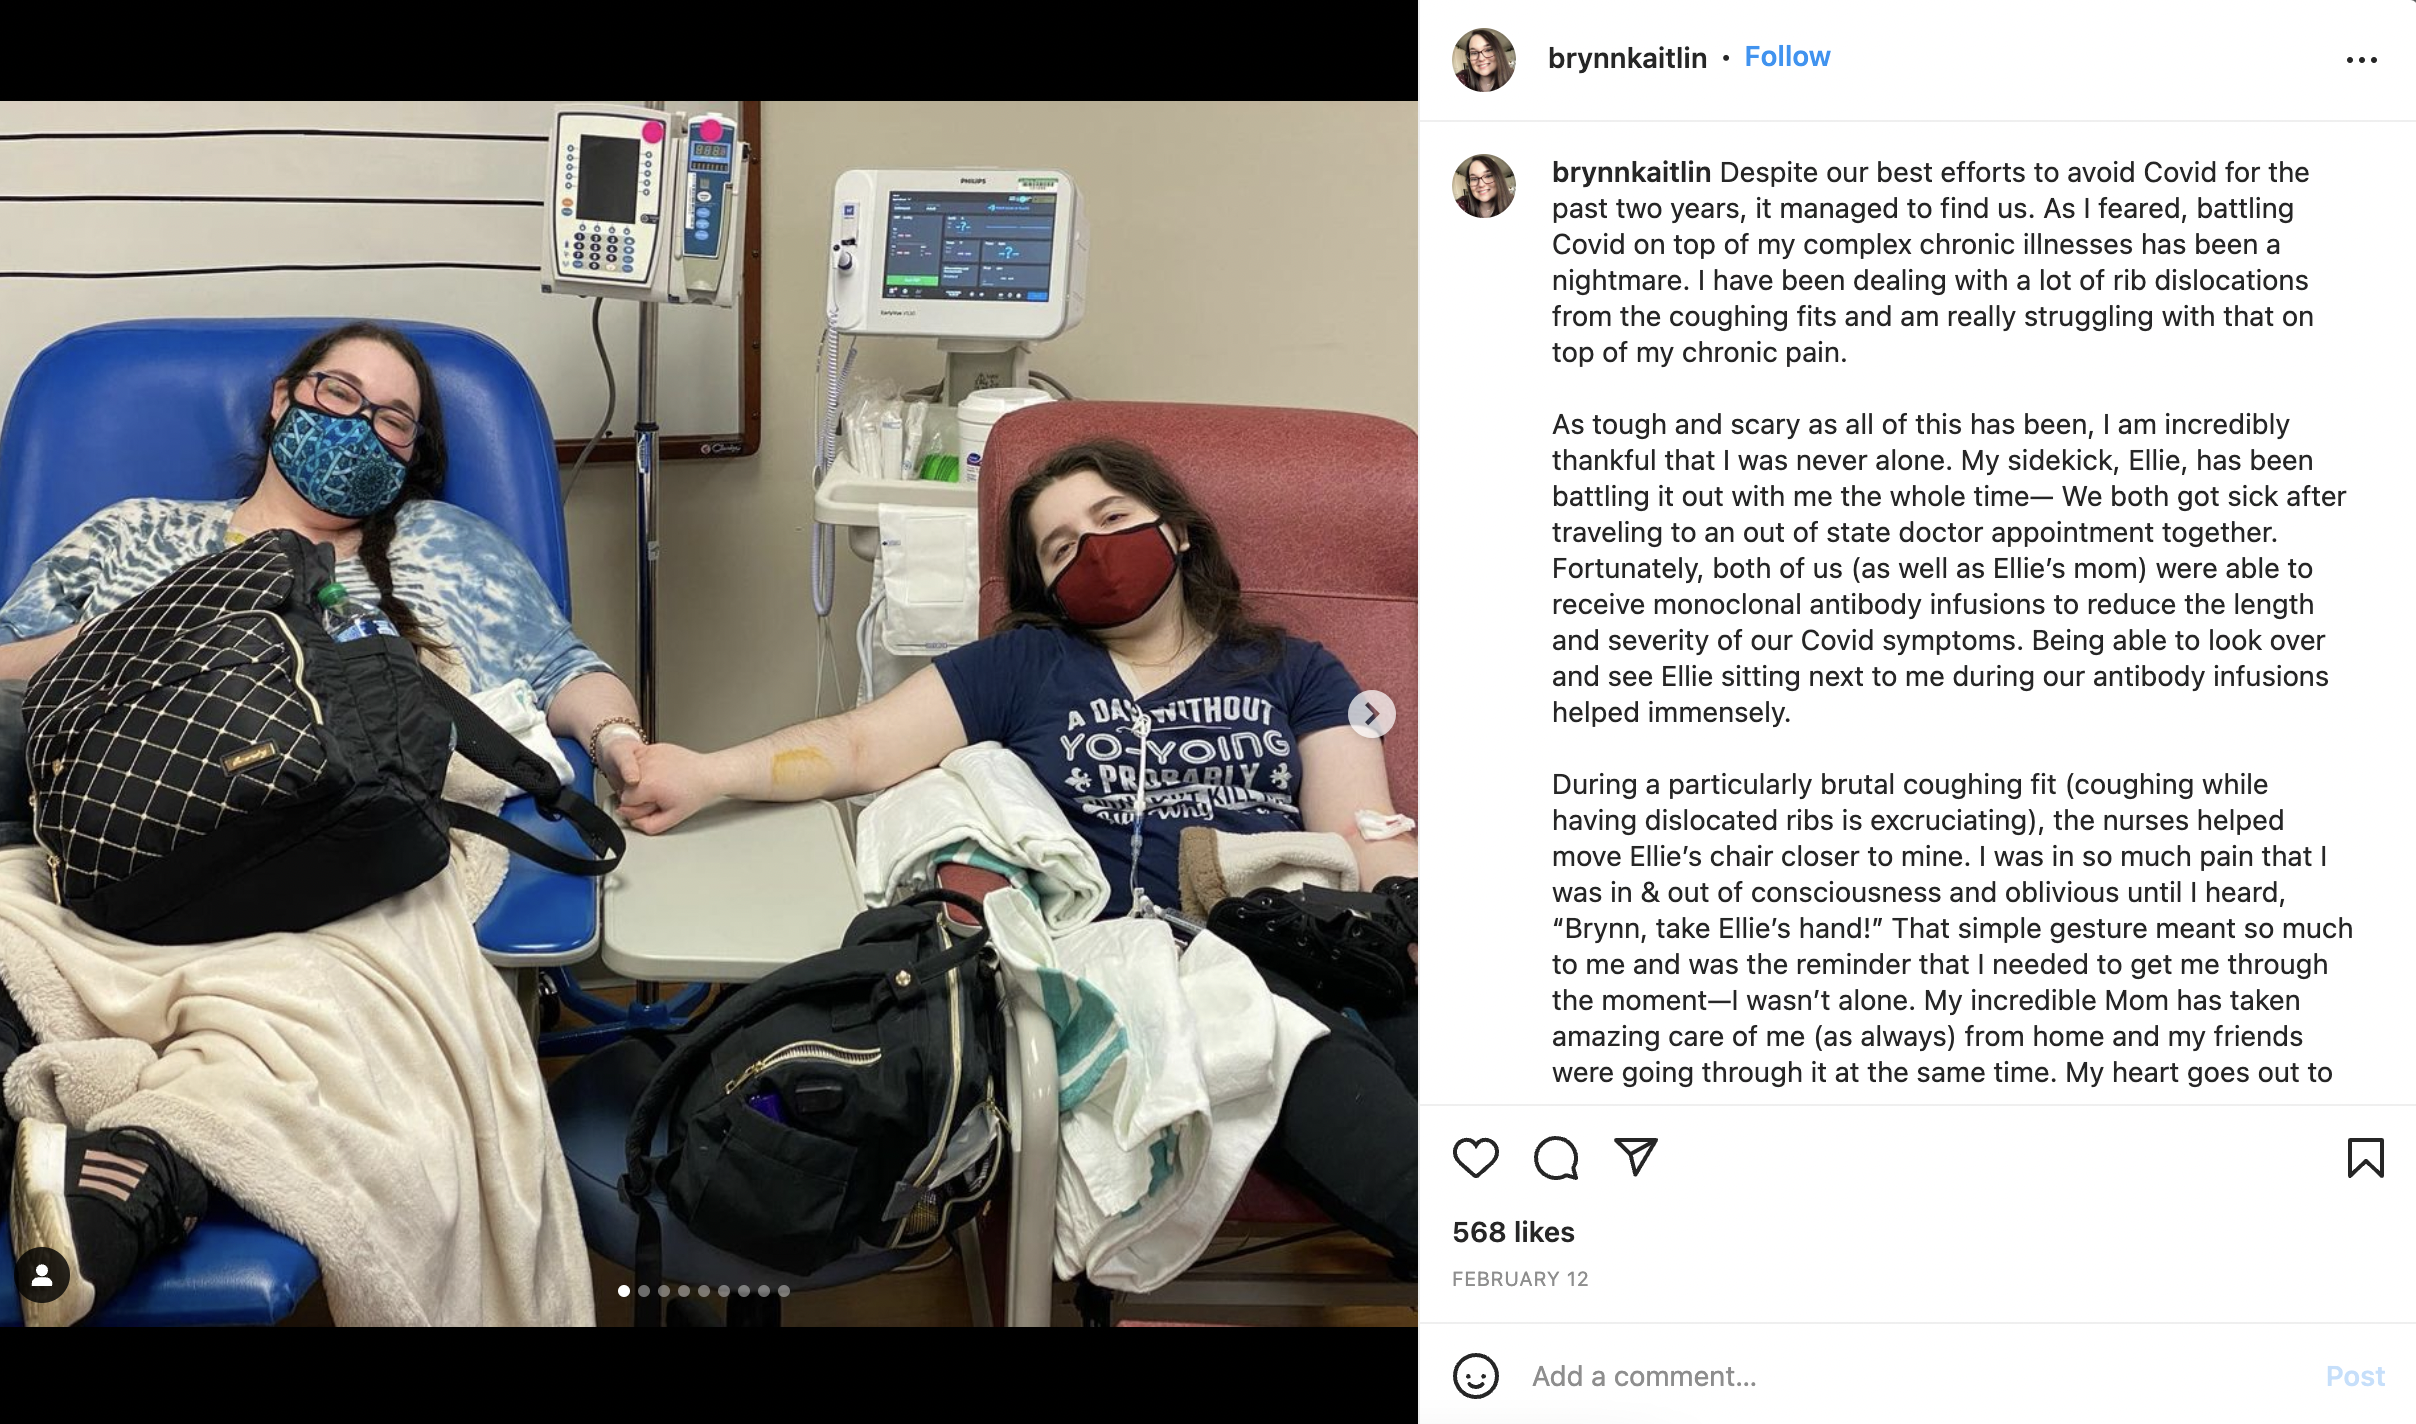Save post with the bookmark icon
The image size is (2416, 1424).
pyautogui.click(x=2365, y=1158)
